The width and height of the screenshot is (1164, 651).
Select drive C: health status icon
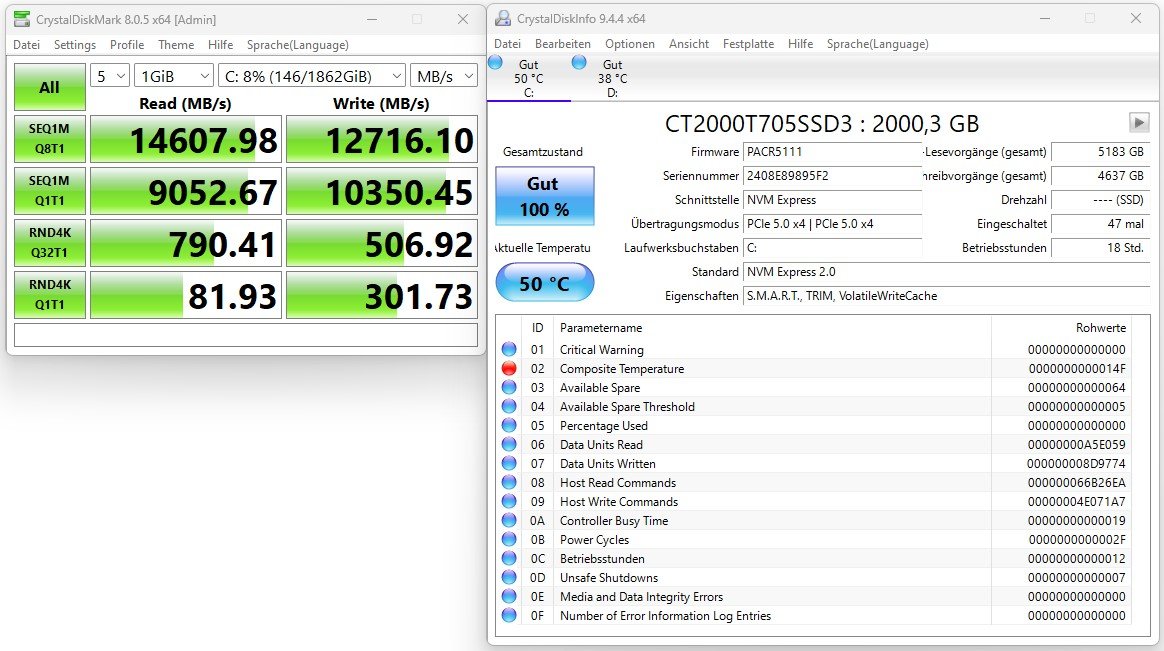click(x=494, y=63)
